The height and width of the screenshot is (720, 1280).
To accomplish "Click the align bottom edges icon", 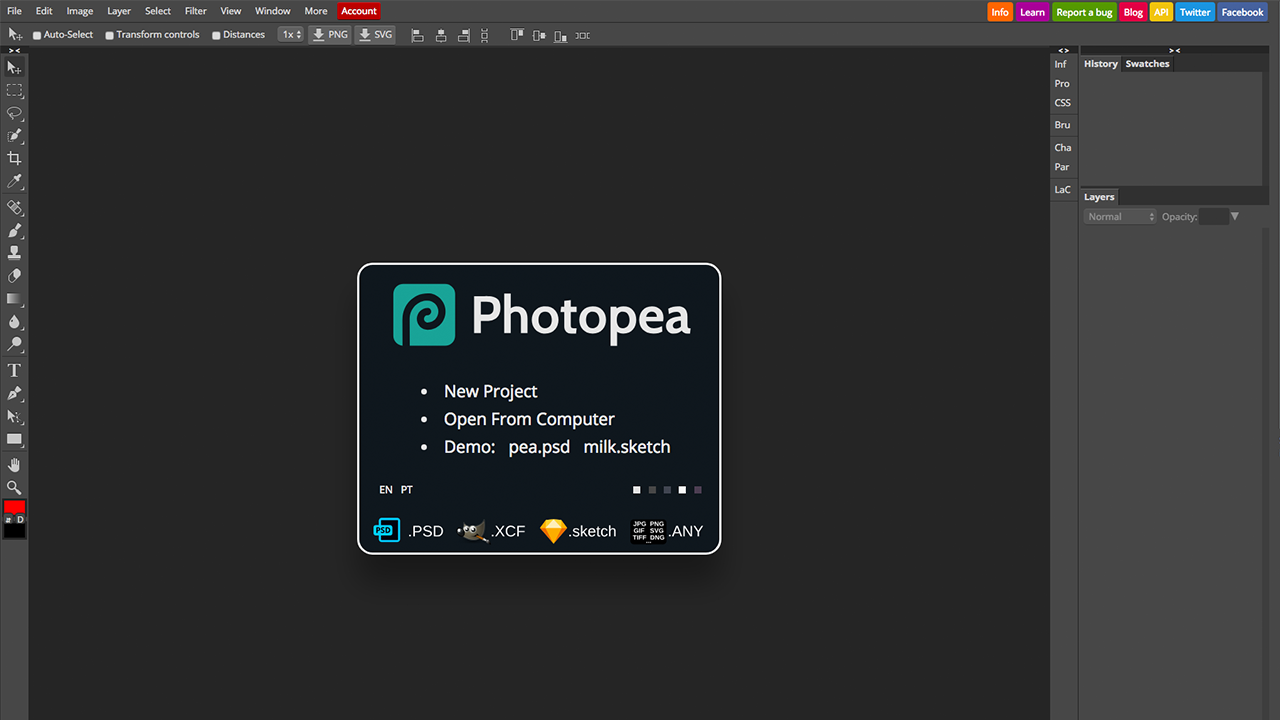I will (x=561, y=35).
